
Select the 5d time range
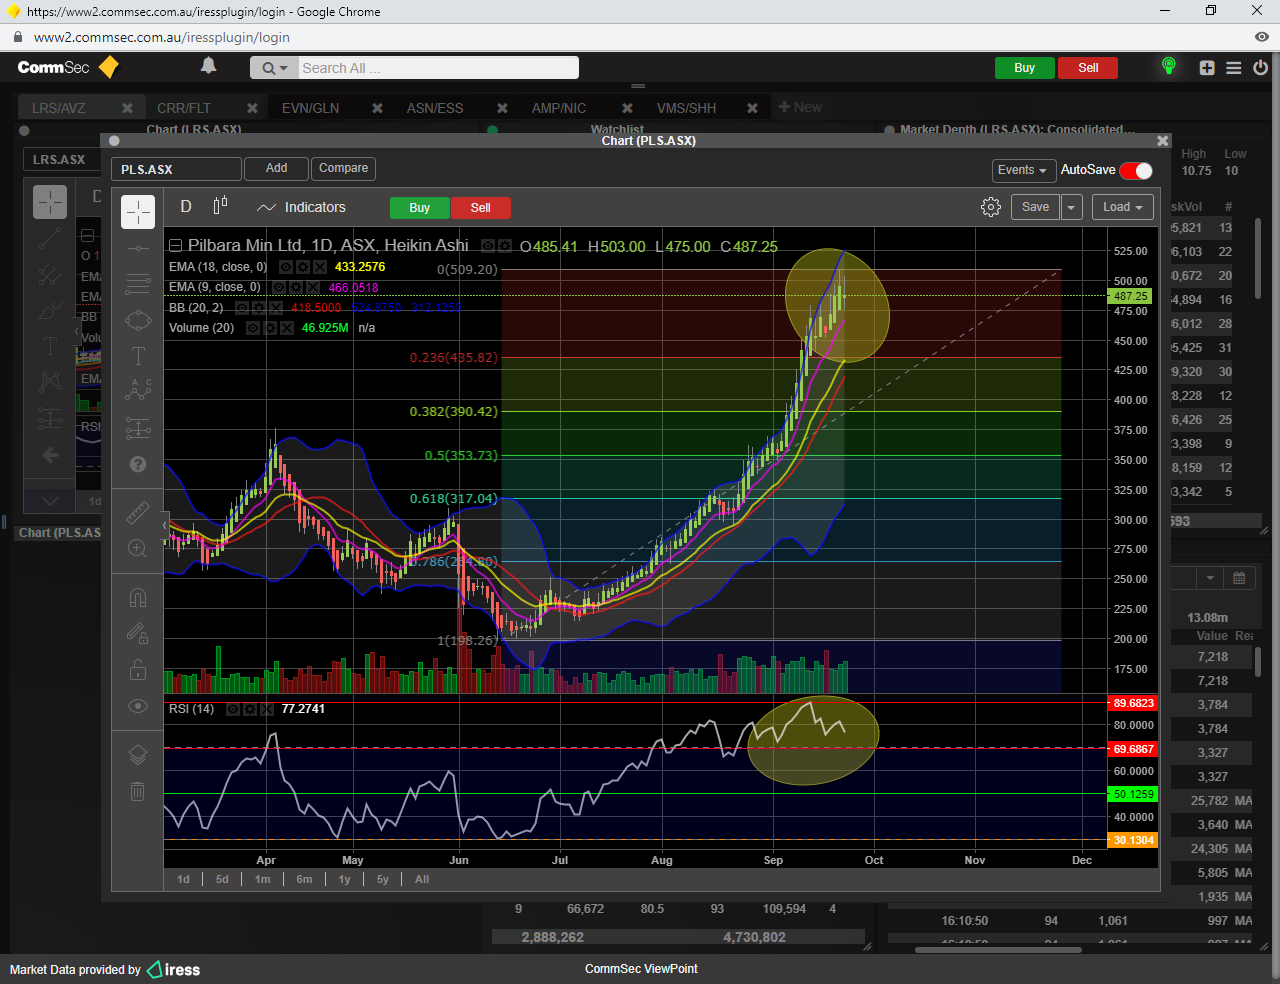pos(222,879)
